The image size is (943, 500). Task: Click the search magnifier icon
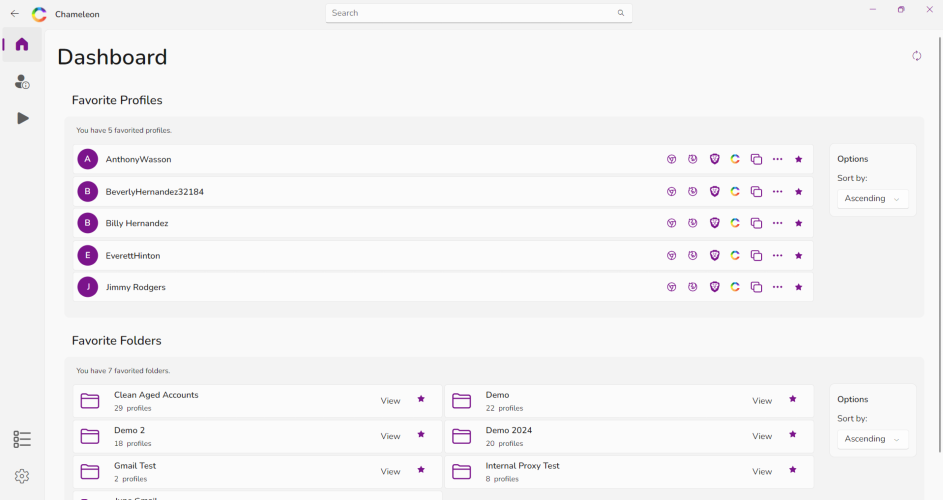pos(621,13)
